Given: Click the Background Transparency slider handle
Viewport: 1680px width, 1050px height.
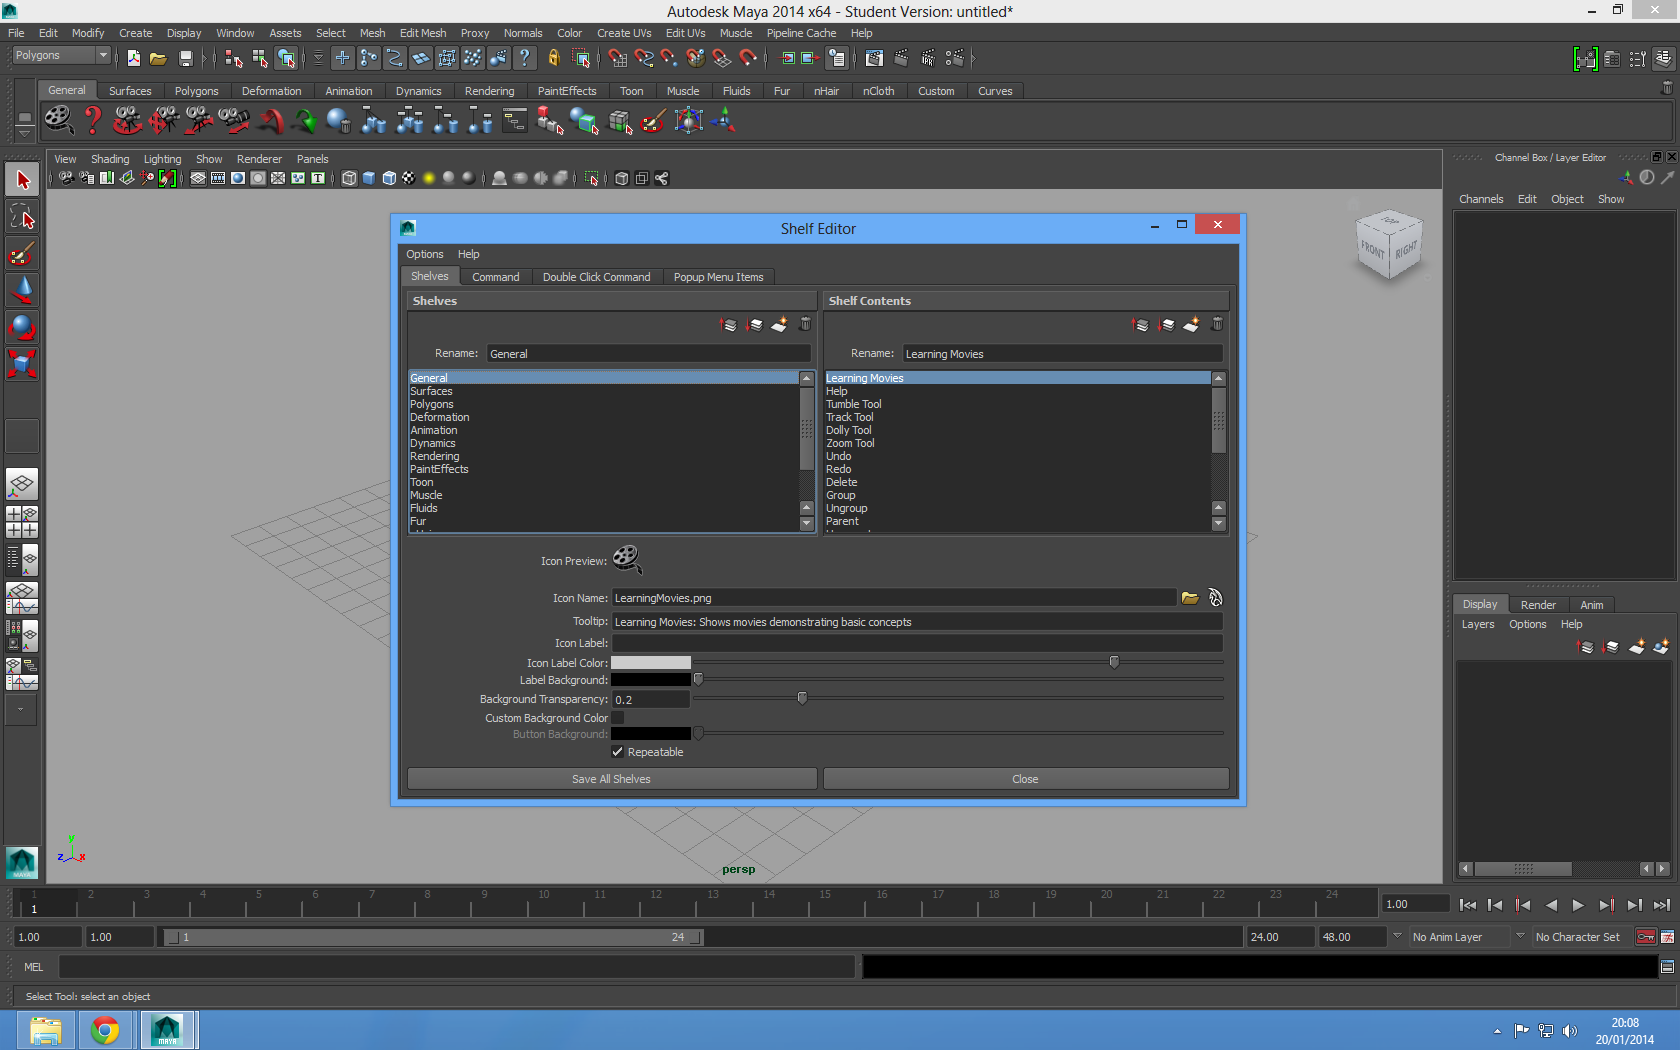Looking at the screenshot, I should (x=802, y=698).
